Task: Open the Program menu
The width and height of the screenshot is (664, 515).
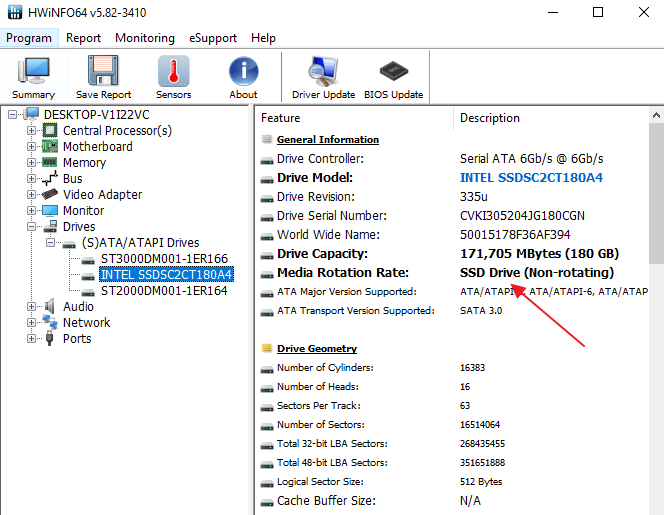Action: coord(28,38)
